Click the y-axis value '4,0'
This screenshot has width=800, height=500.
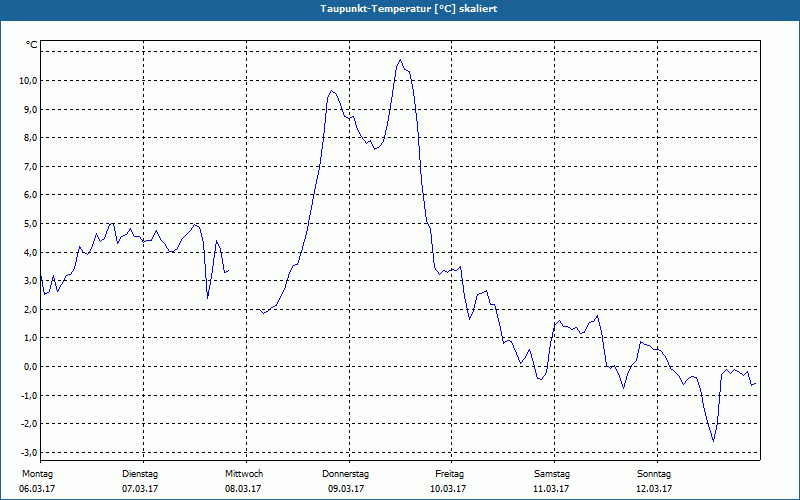tap(30, 253)
